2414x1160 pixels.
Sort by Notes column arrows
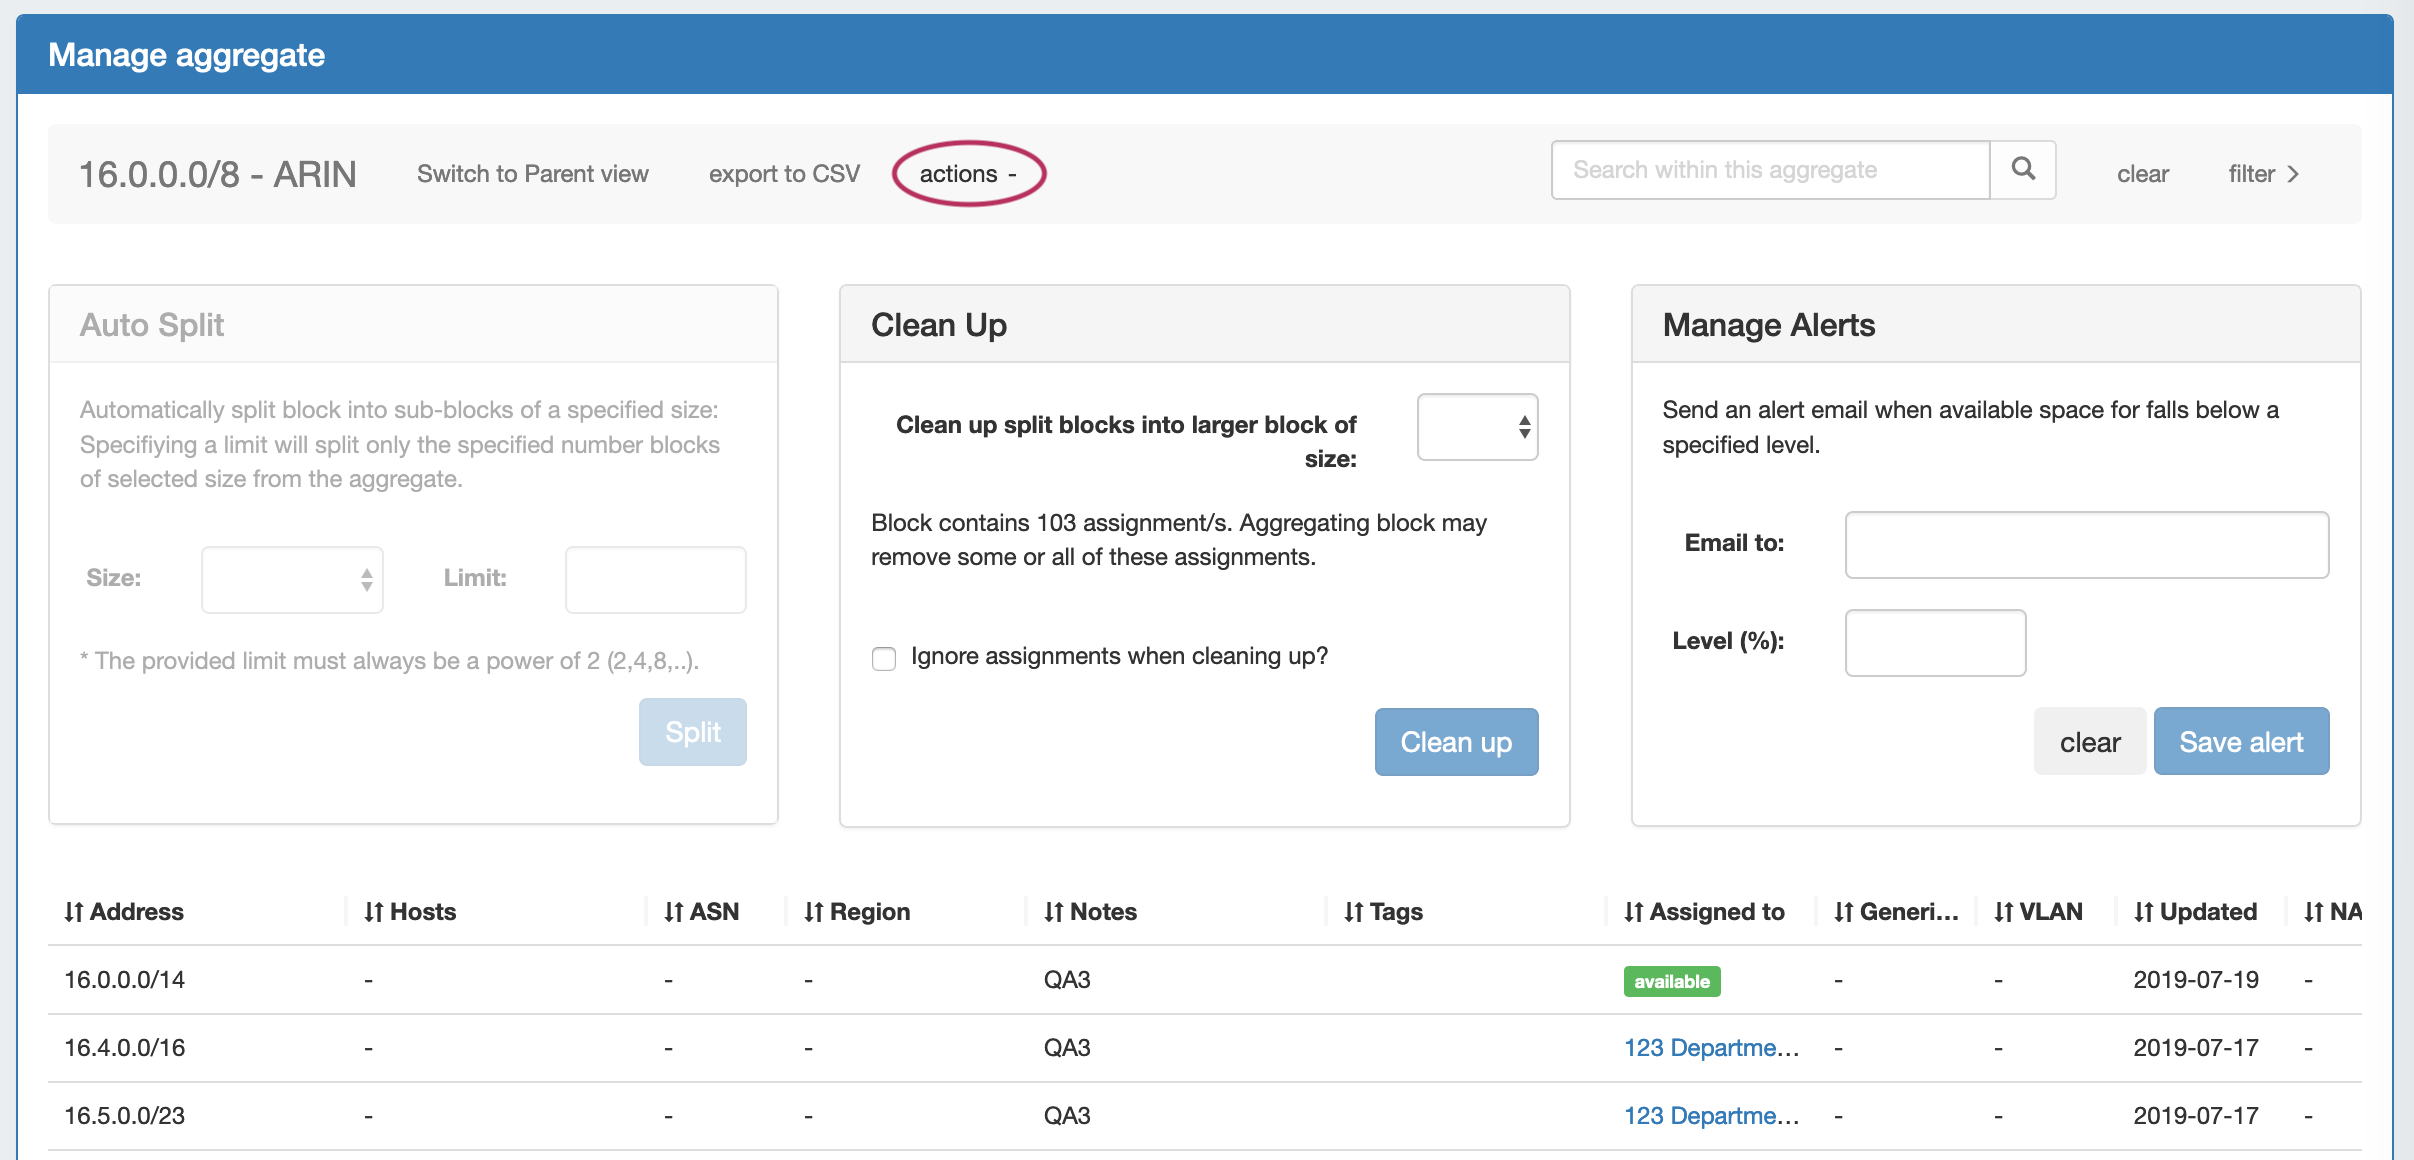pos(1053,912)
